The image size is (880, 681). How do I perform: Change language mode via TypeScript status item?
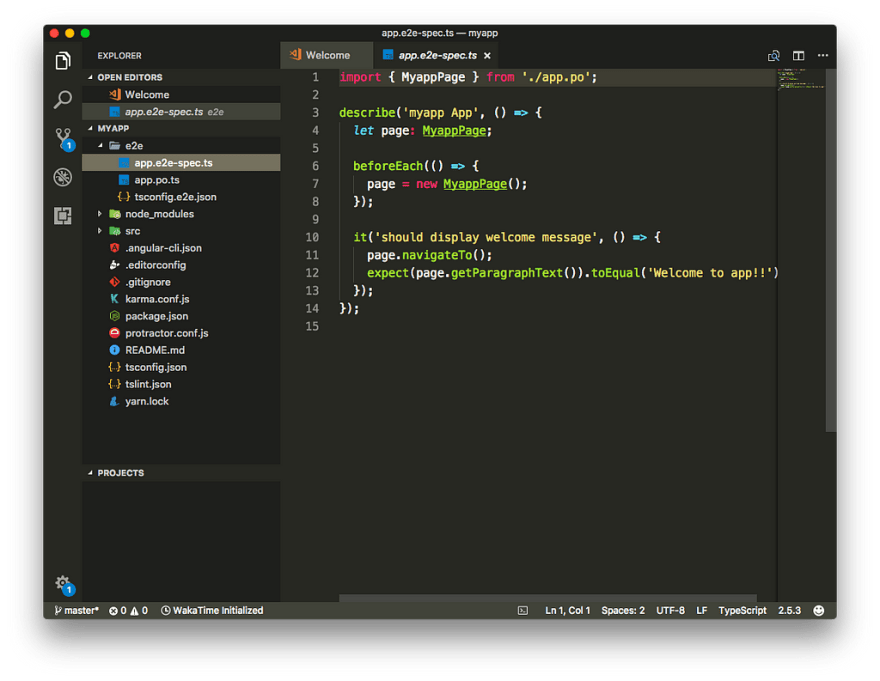click(x=742, y=610)
